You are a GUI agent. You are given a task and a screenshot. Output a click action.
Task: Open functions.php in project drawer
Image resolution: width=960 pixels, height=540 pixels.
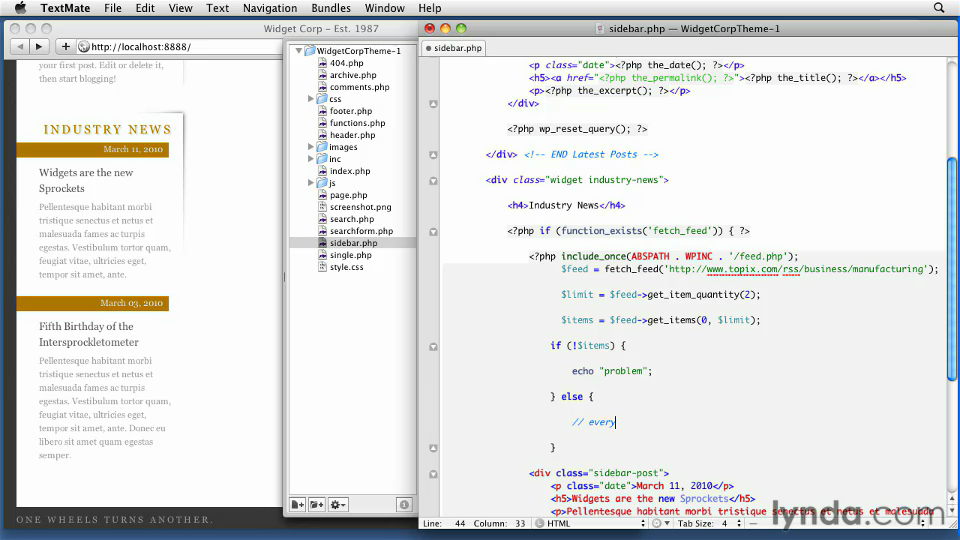click(358, 122)
